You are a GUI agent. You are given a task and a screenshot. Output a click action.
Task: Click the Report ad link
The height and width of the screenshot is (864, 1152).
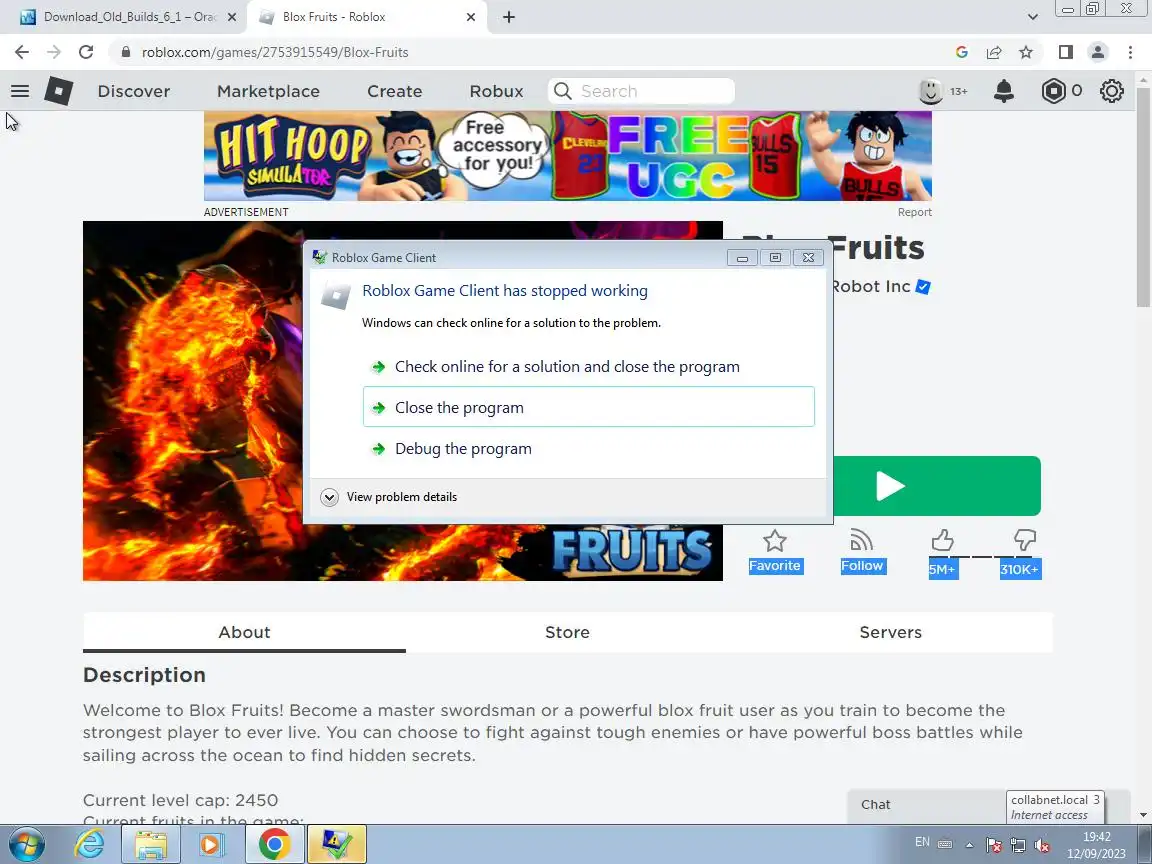(x=914, y=212)
